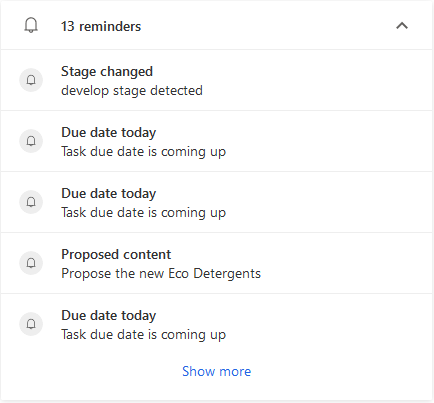Click Show more to load more reminders

(x=217, y=371)
